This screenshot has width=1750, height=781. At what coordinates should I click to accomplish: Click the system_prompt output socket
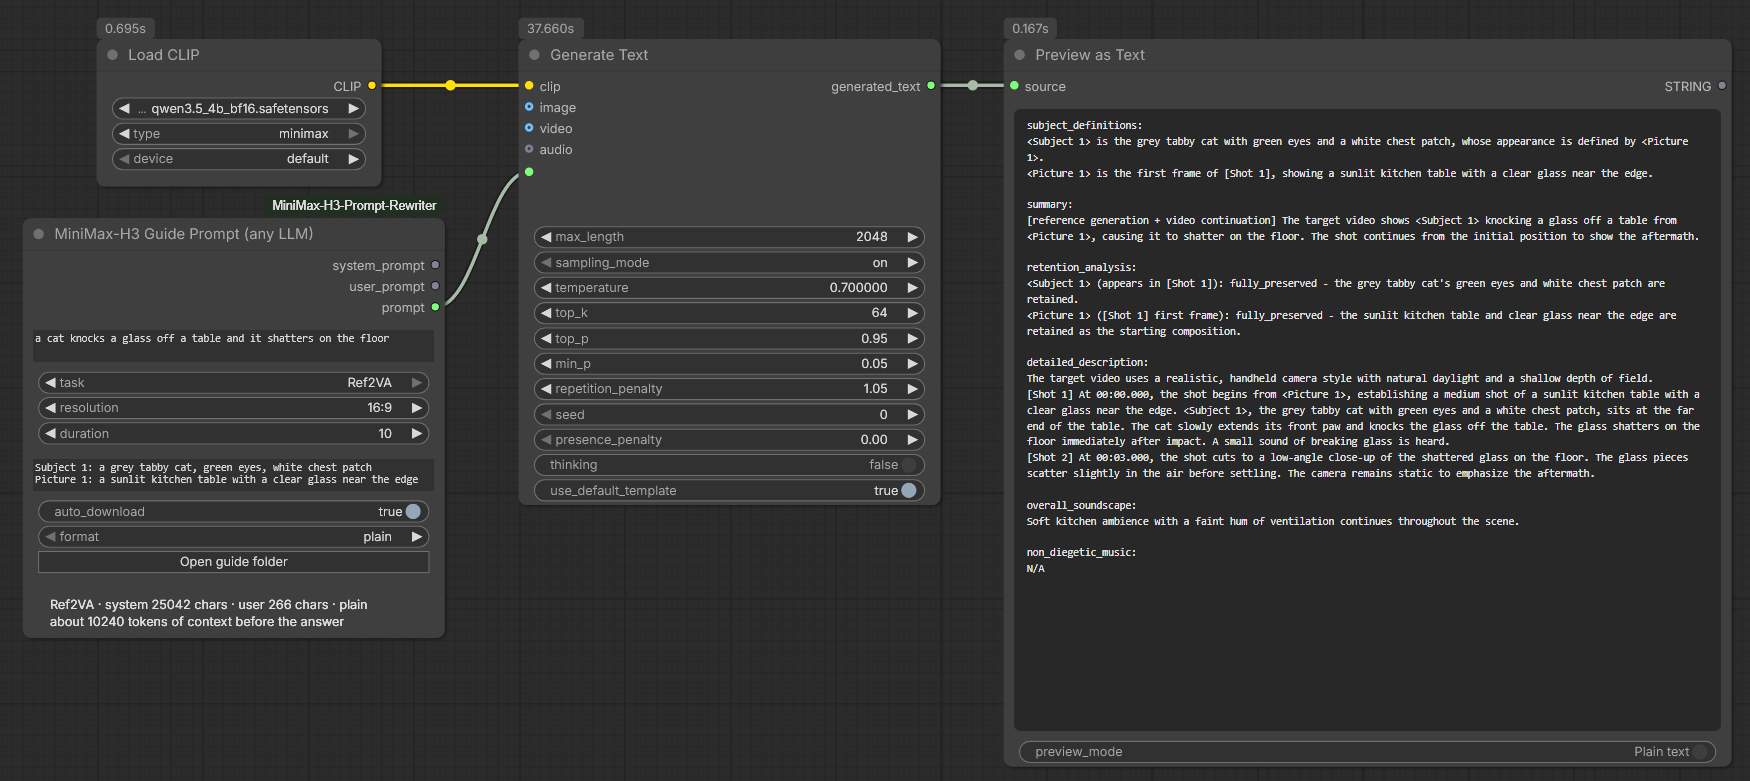pos(435,265)
